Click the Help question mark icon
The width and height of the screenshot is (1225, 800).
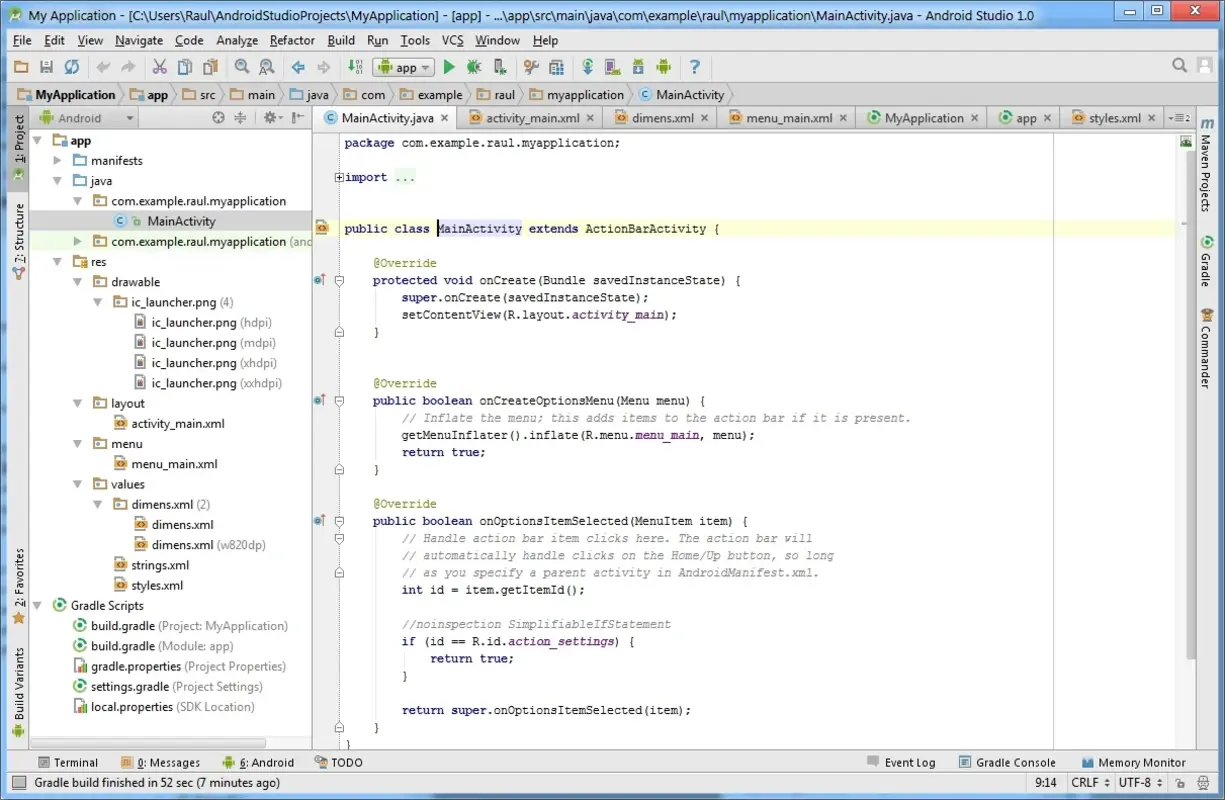(695, 67)
